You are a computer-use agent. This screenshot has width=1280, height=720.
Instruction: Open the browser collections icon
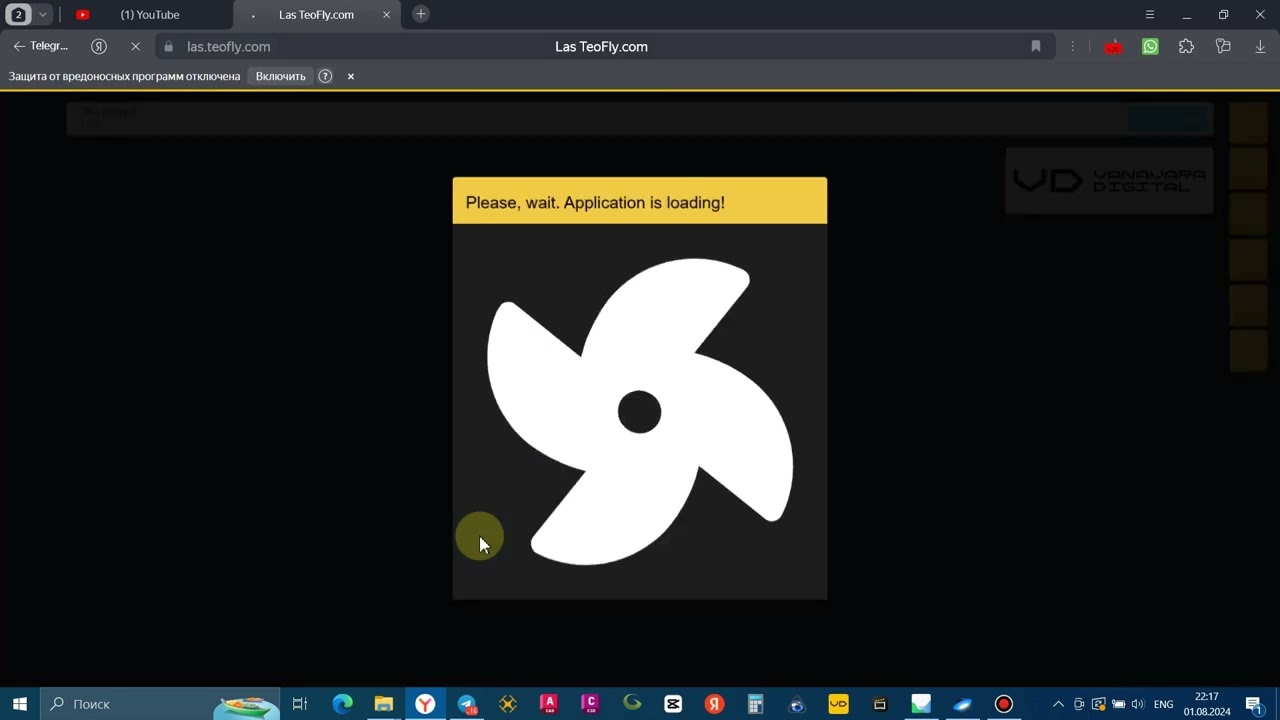tap(1223, 46)
